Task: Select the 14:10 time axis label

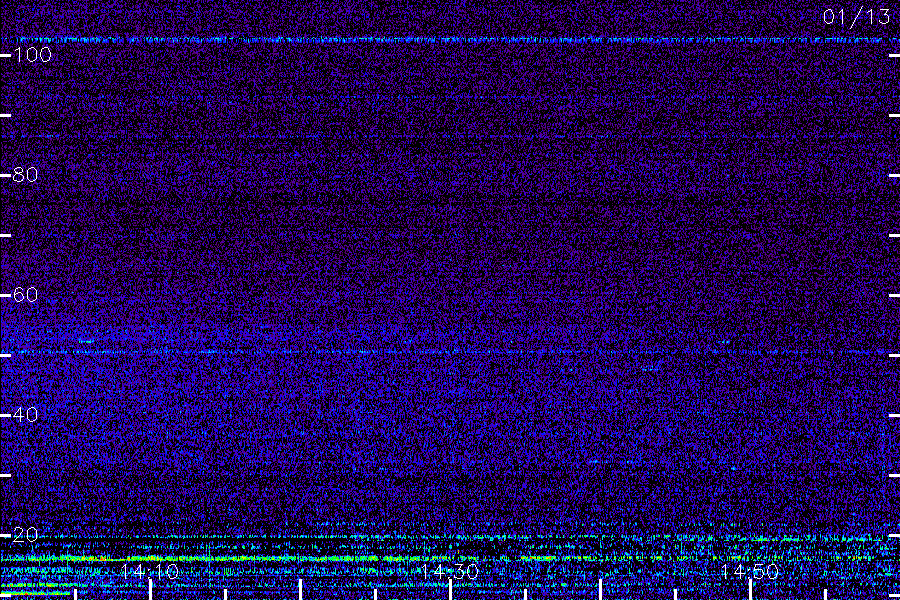Action: click(x=150, y=571)
